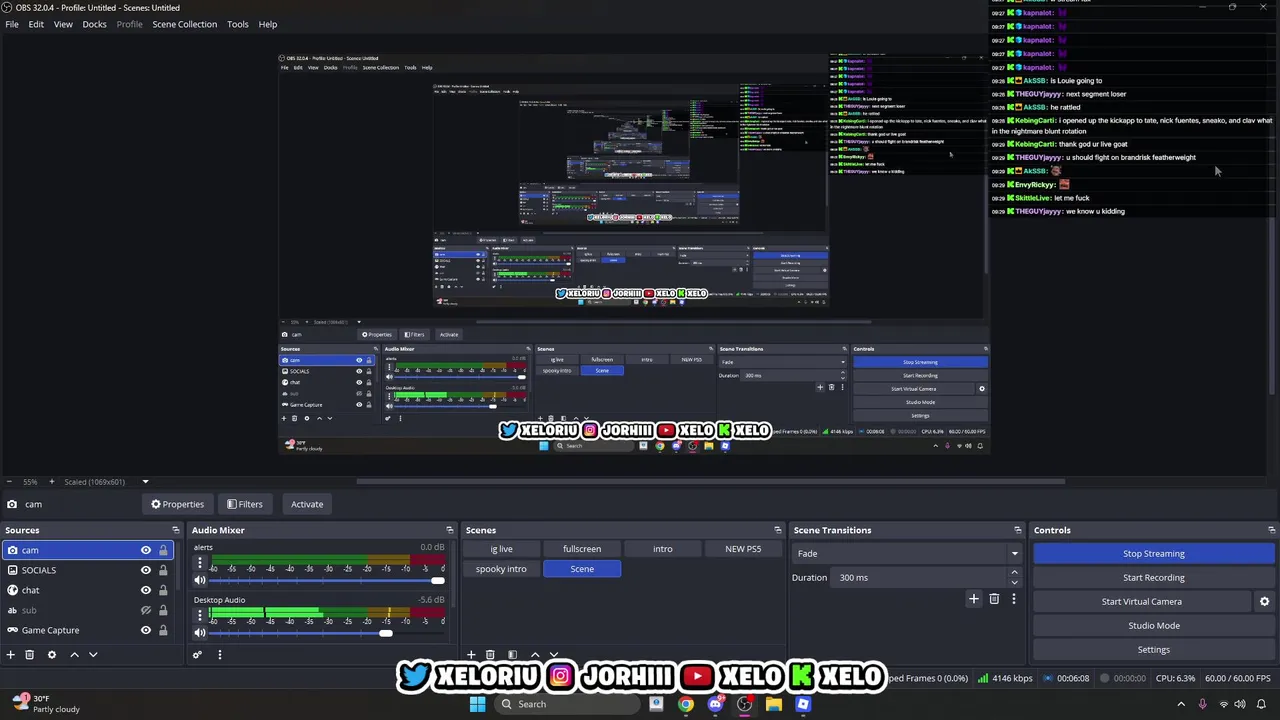Click the Start Recording button
The height and width of the screenshot is (720, 1280).
tap(1154, 577)
